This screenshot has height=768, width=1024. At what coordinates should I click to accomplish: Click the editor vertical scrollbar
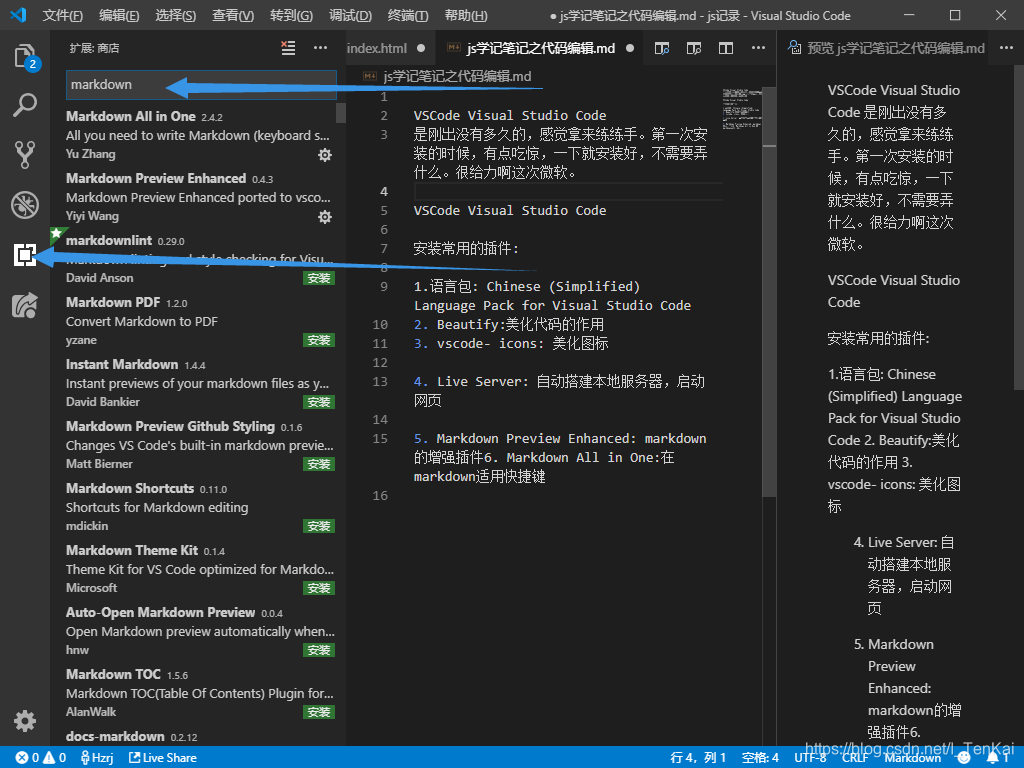coord(769,291)
